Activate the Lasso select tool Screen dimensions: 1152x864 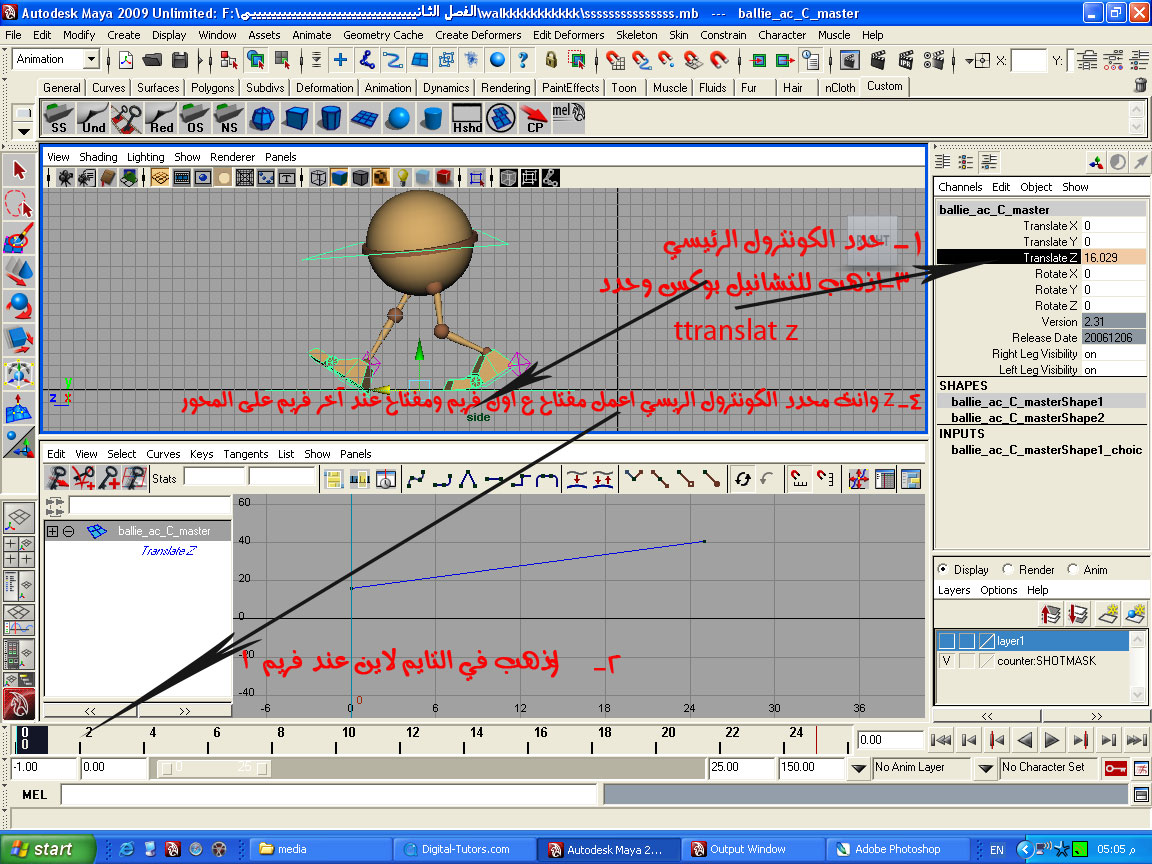point(19,204)
